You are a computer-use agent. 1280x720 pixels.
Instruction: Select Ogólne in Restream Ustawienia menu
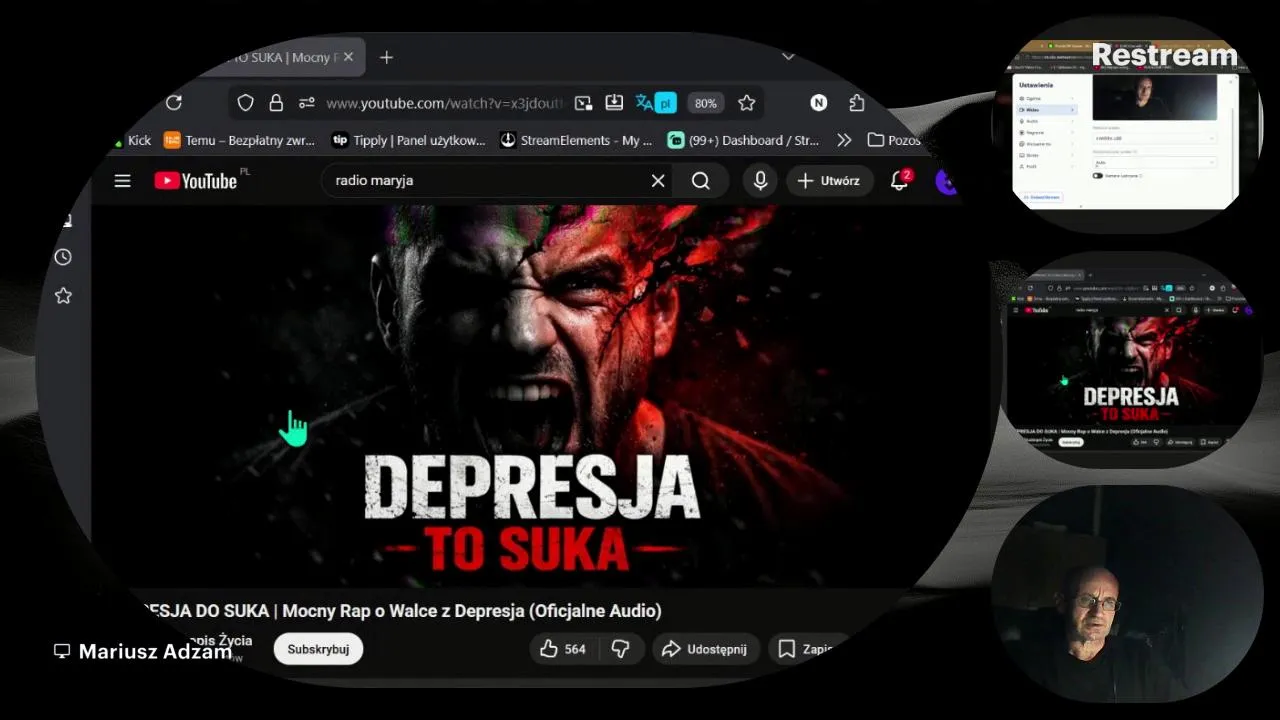pos(1046,98)
